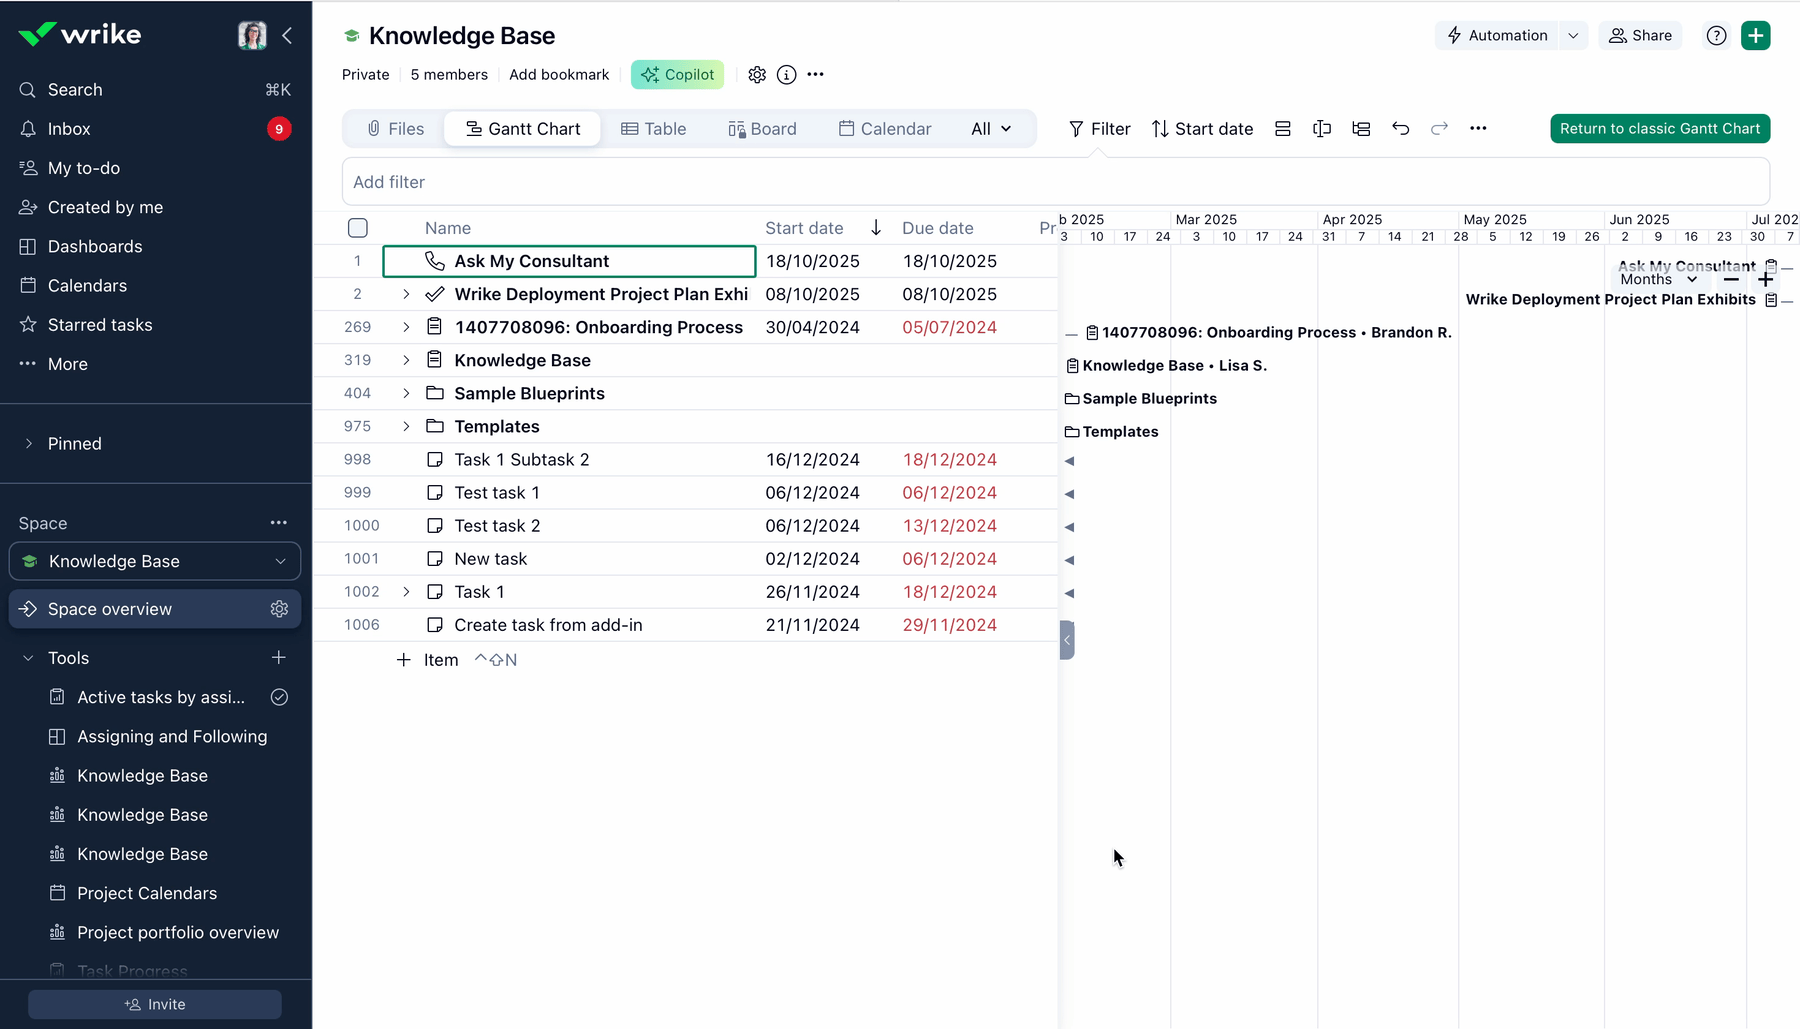Zoom in the Gantt timeline with plus
The image size is (1800, 1029).
point(1765,280)
